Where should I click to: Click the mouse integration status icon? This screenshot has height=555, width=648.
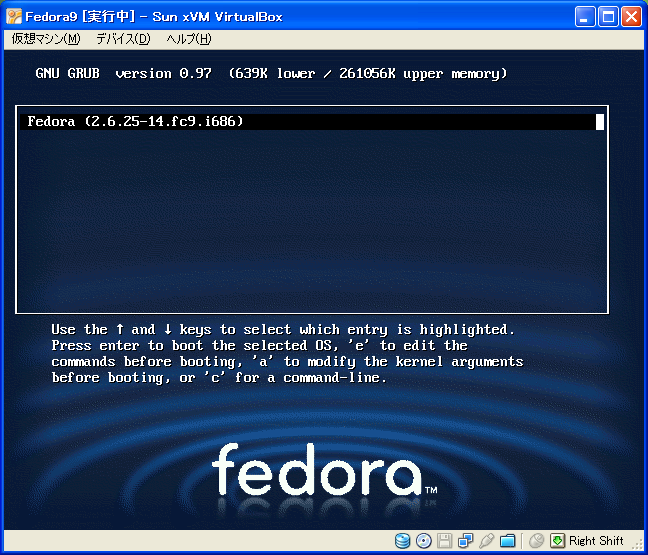click(536, 540)
